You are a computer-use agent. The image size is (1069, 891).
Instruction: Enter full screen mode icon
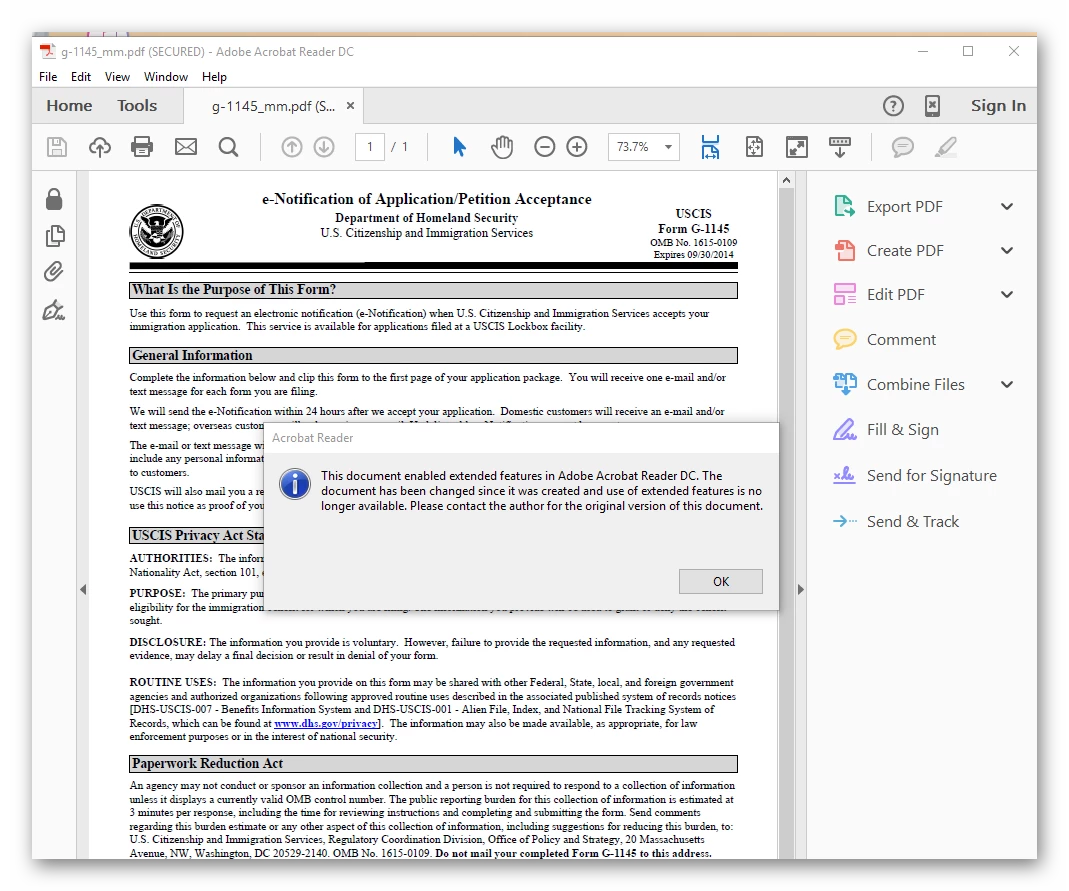click(796, 147)
